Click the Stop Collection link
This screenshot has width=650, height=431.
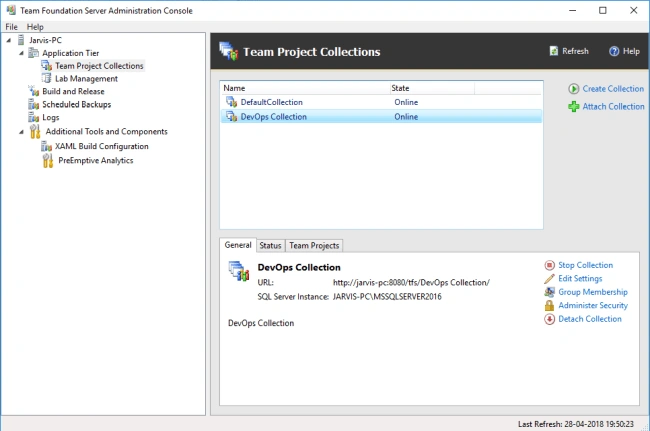585,265
